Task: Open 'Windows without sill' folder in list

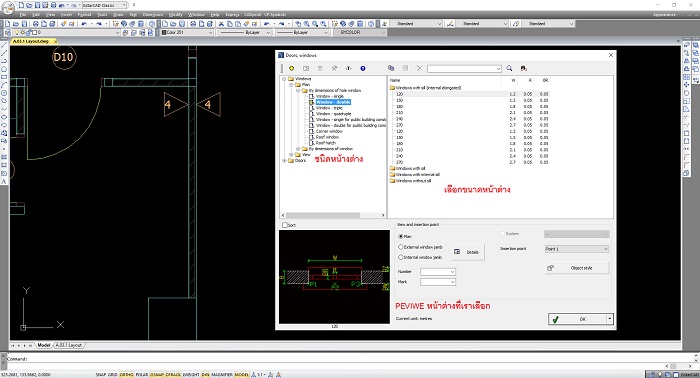Action: (413, 181)
